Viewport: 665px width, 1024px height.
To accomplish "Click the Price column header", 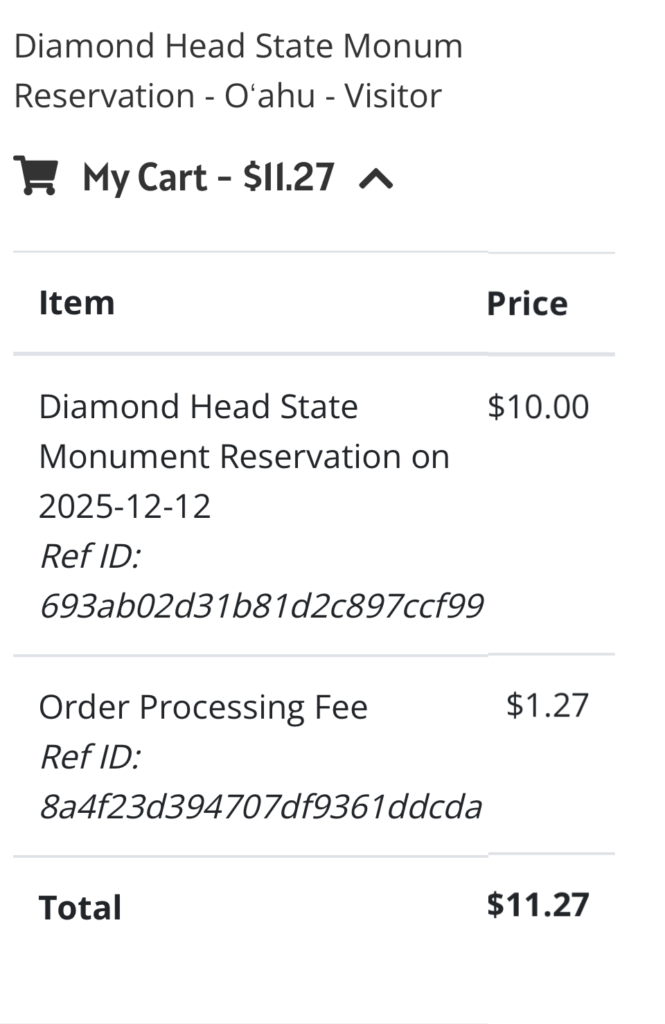I will tap(527, 304).
